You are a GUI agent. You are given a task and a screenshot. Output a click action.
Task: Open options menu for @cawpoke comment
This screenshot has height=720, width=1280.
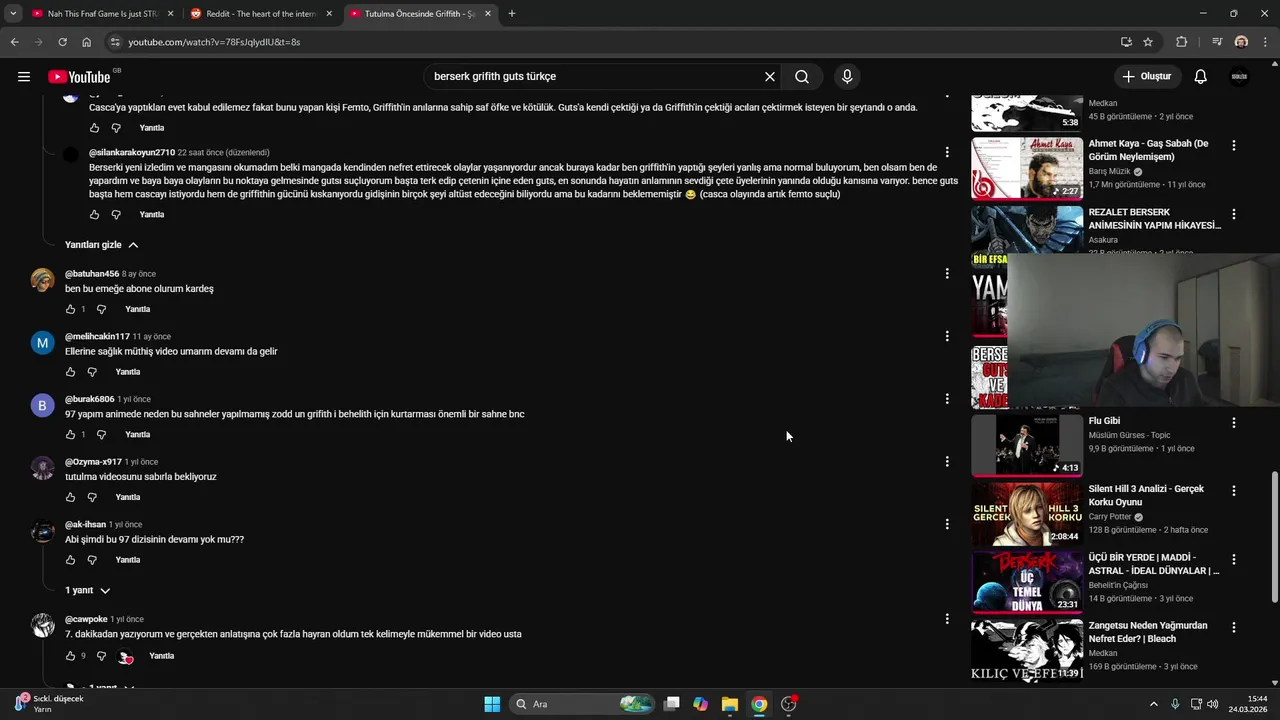[x=947, y=619]
